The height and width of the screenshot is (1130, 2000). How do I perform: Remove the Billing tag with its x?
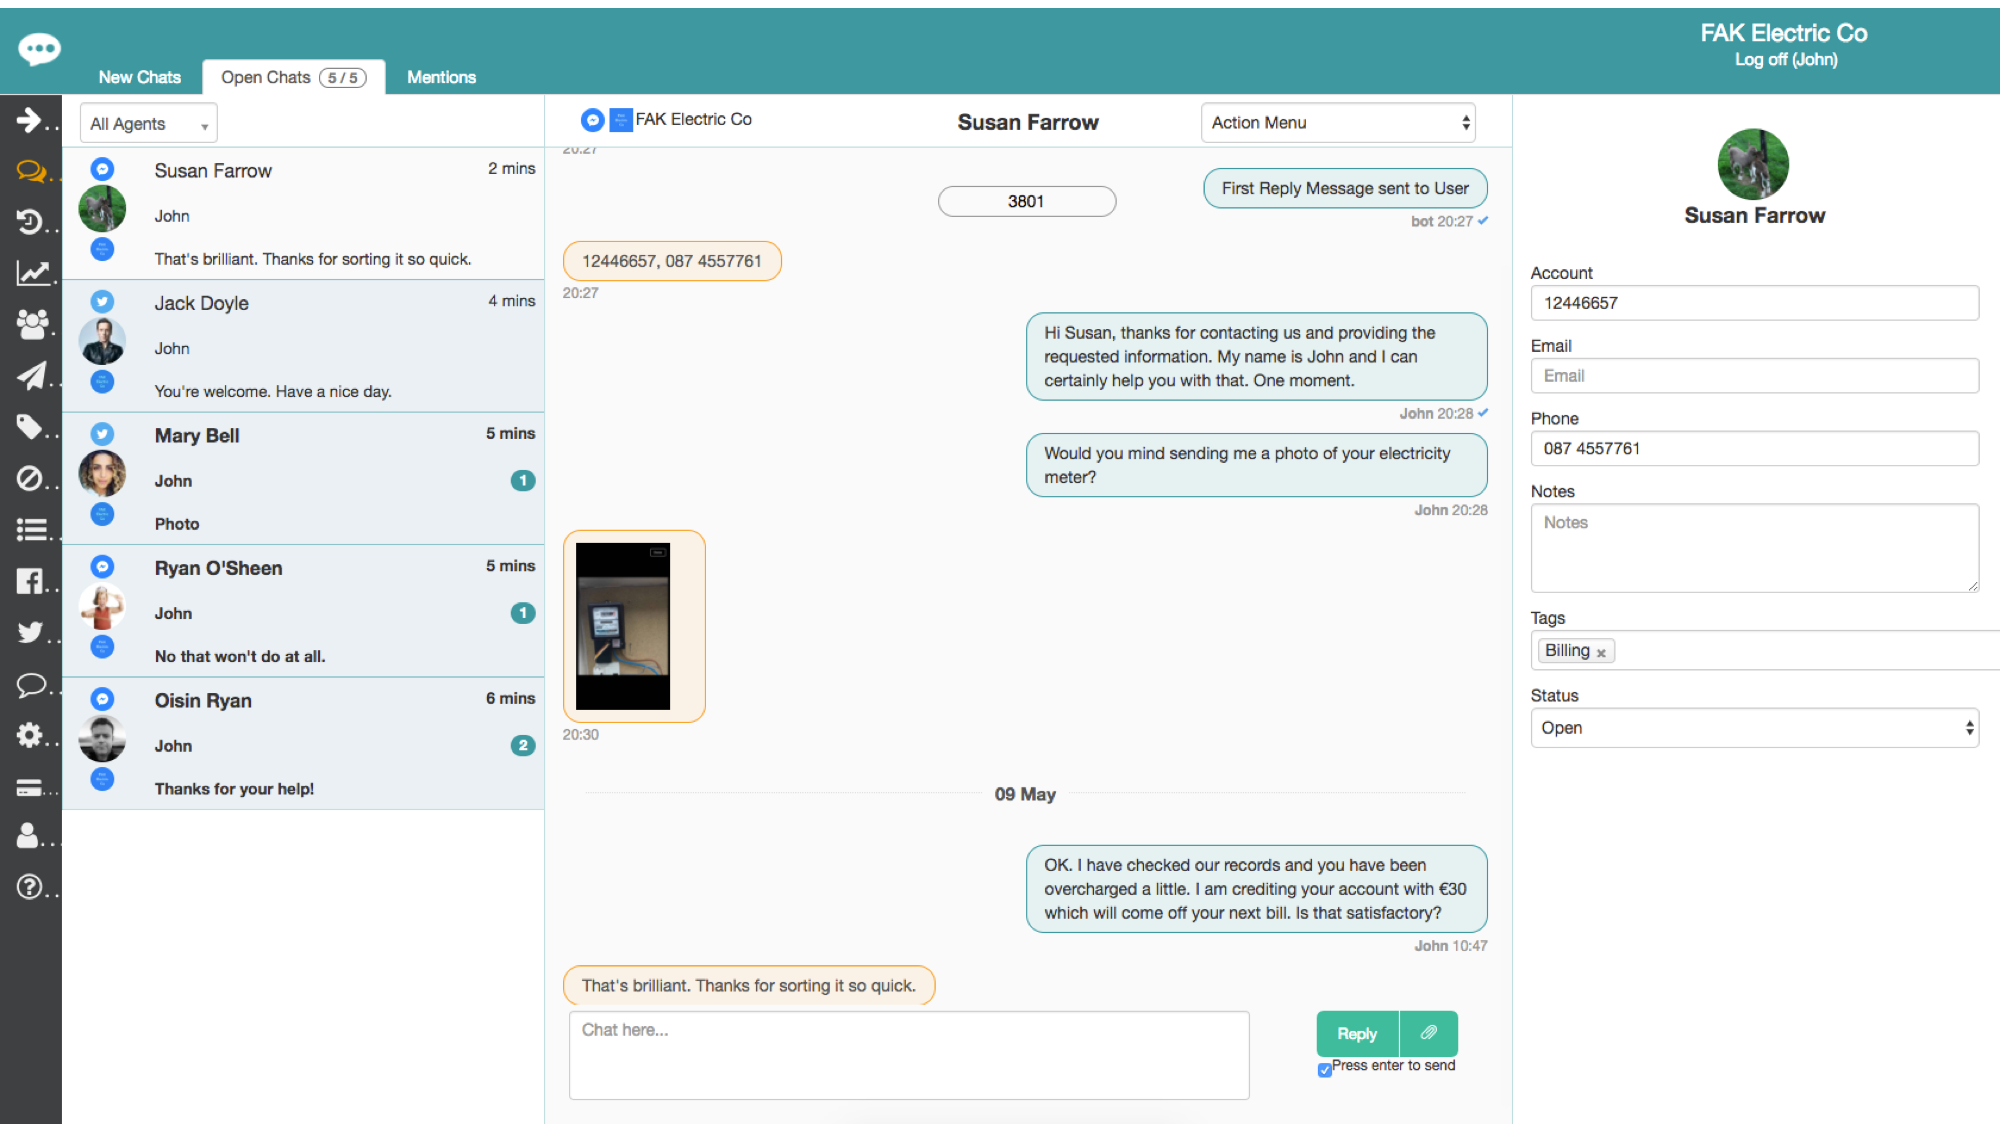(1601, 653)
